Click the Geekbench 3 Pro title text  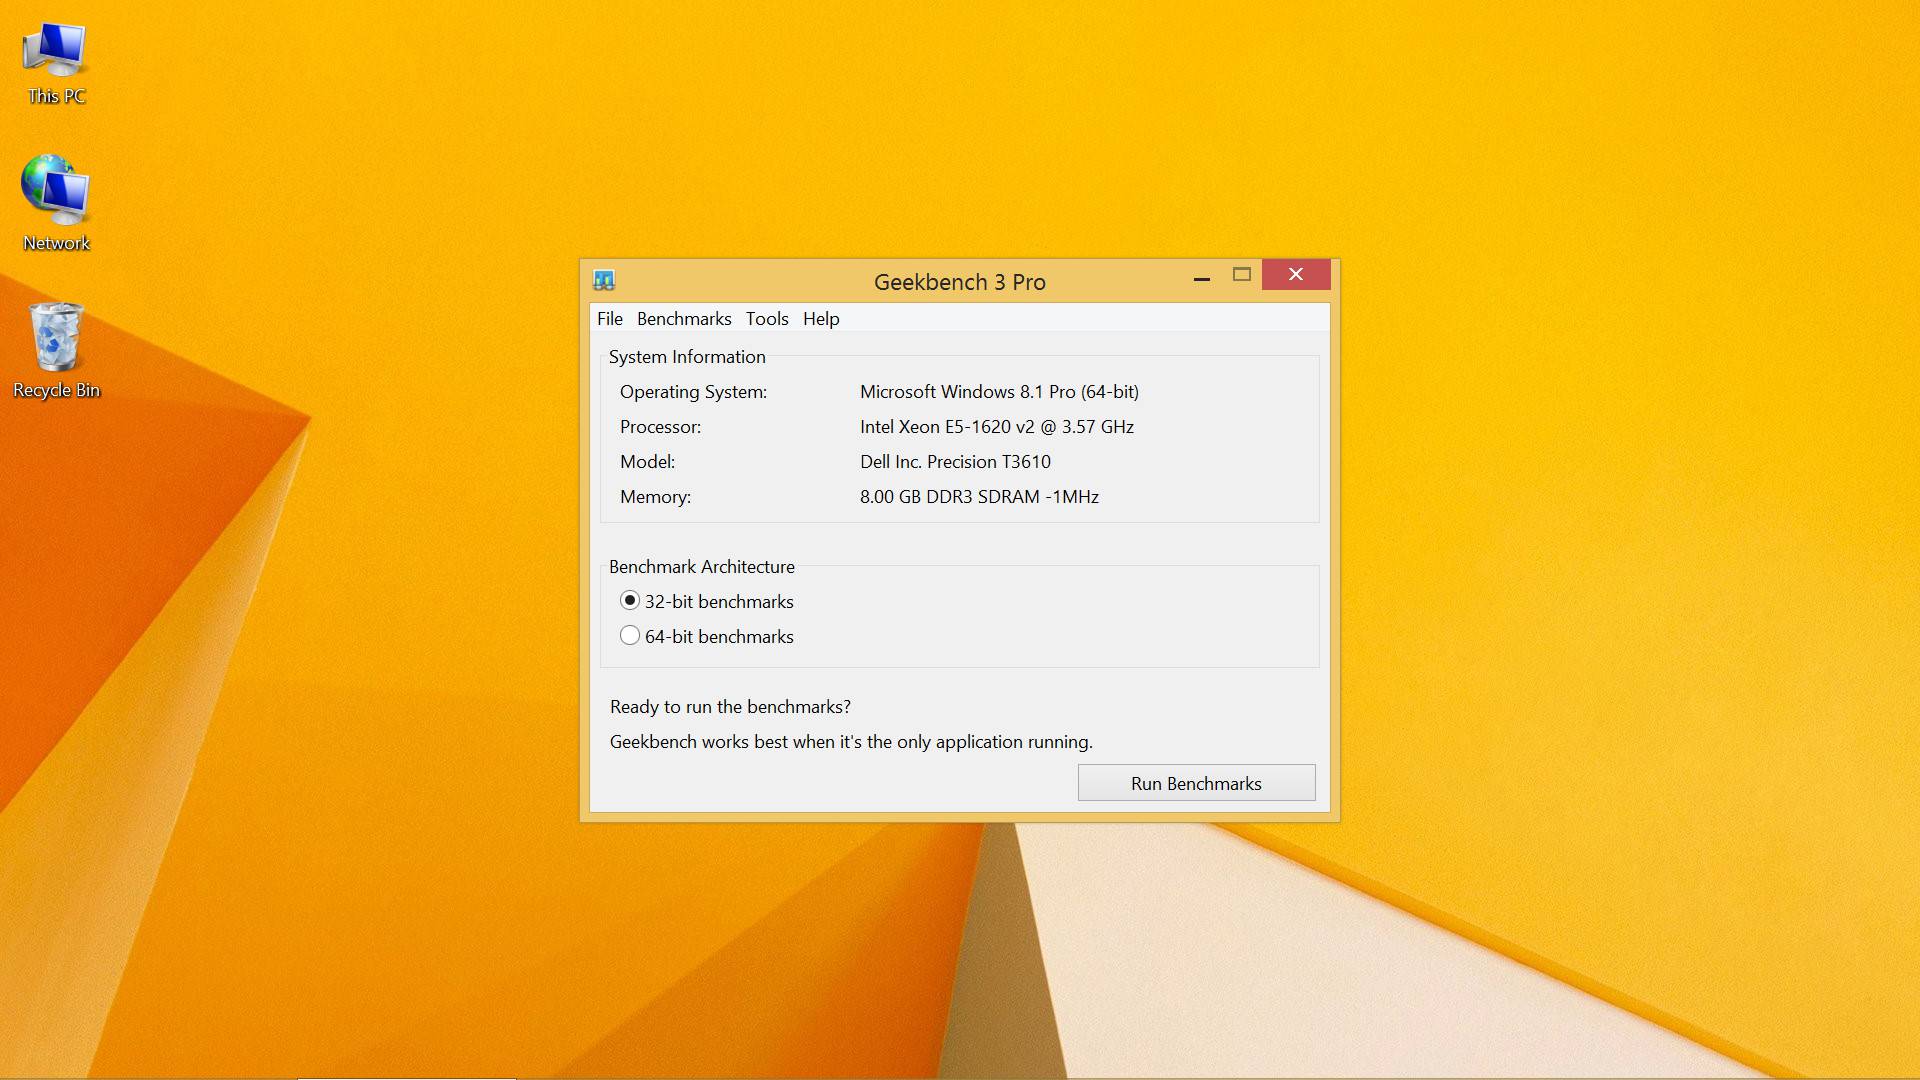[x=960, y=282]
